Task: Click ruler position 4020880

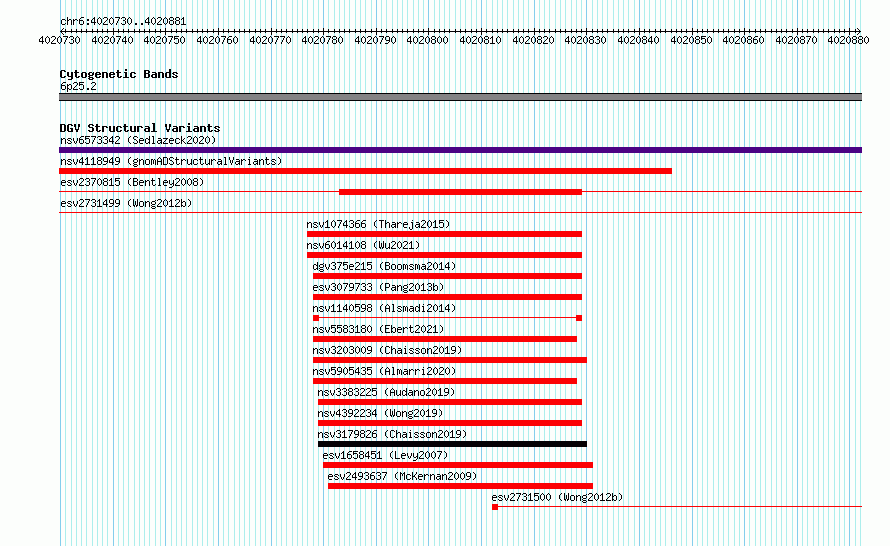Action: (x=848, y=40)
